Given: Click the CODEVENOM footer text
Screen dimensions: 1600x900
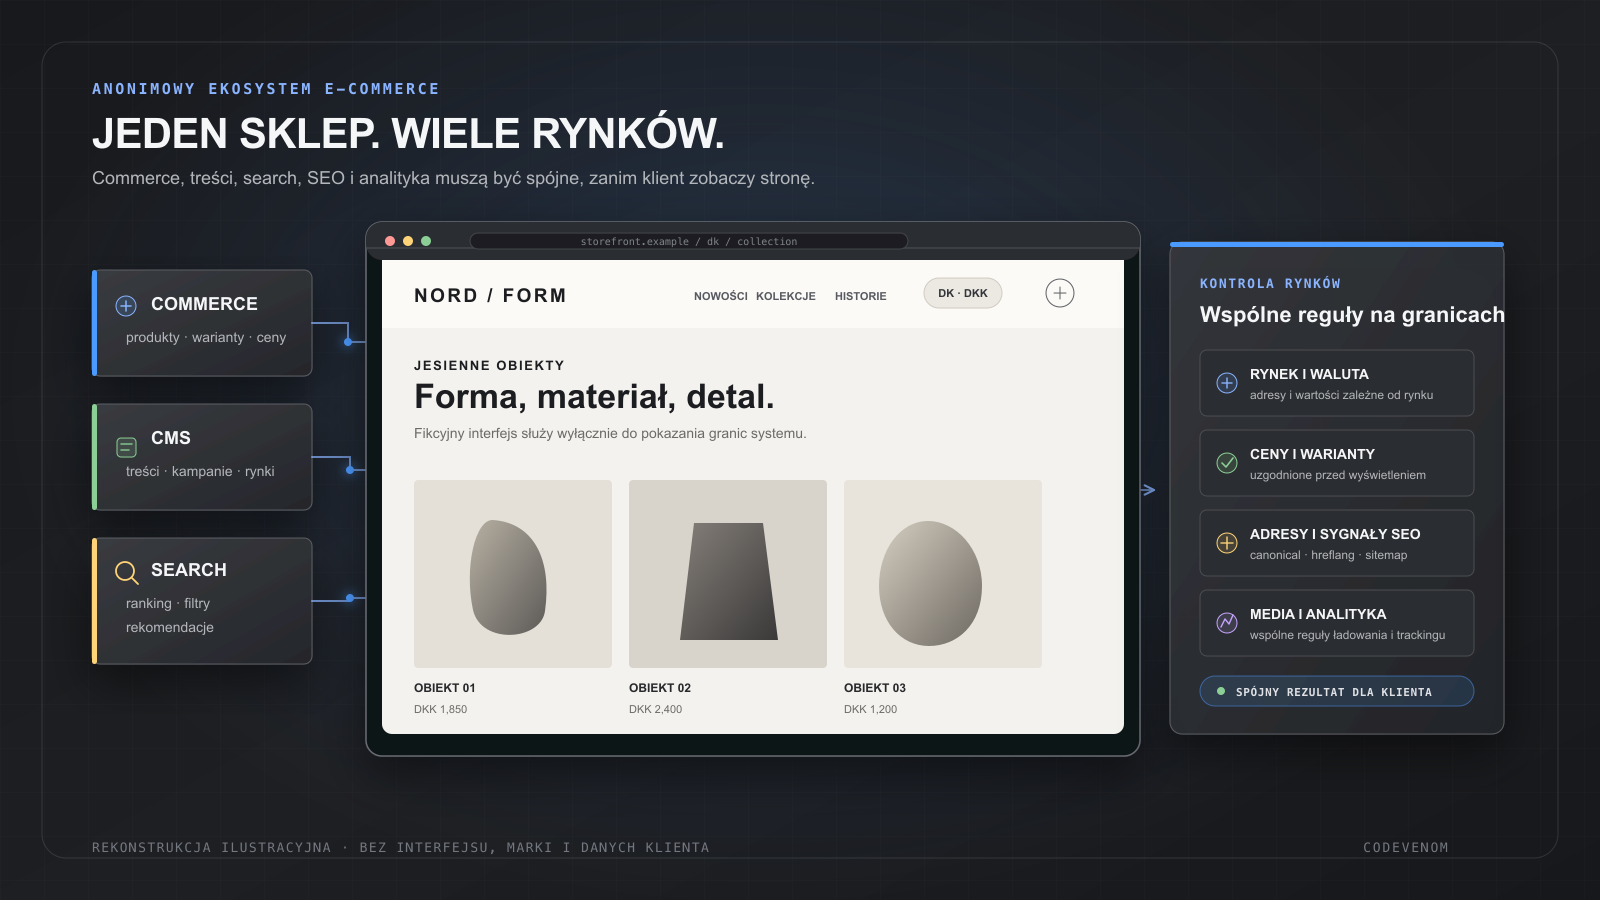Looking at the screenshot, I should click(1406, 848).
